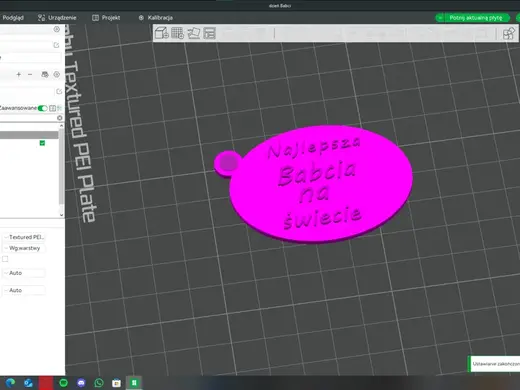
Task: Open the lower Auto dropdown
Action: click(x=24, y=290)
